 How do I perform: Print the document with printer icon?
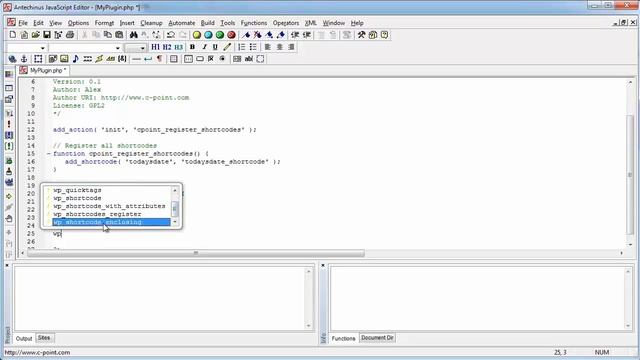(70, 35)
